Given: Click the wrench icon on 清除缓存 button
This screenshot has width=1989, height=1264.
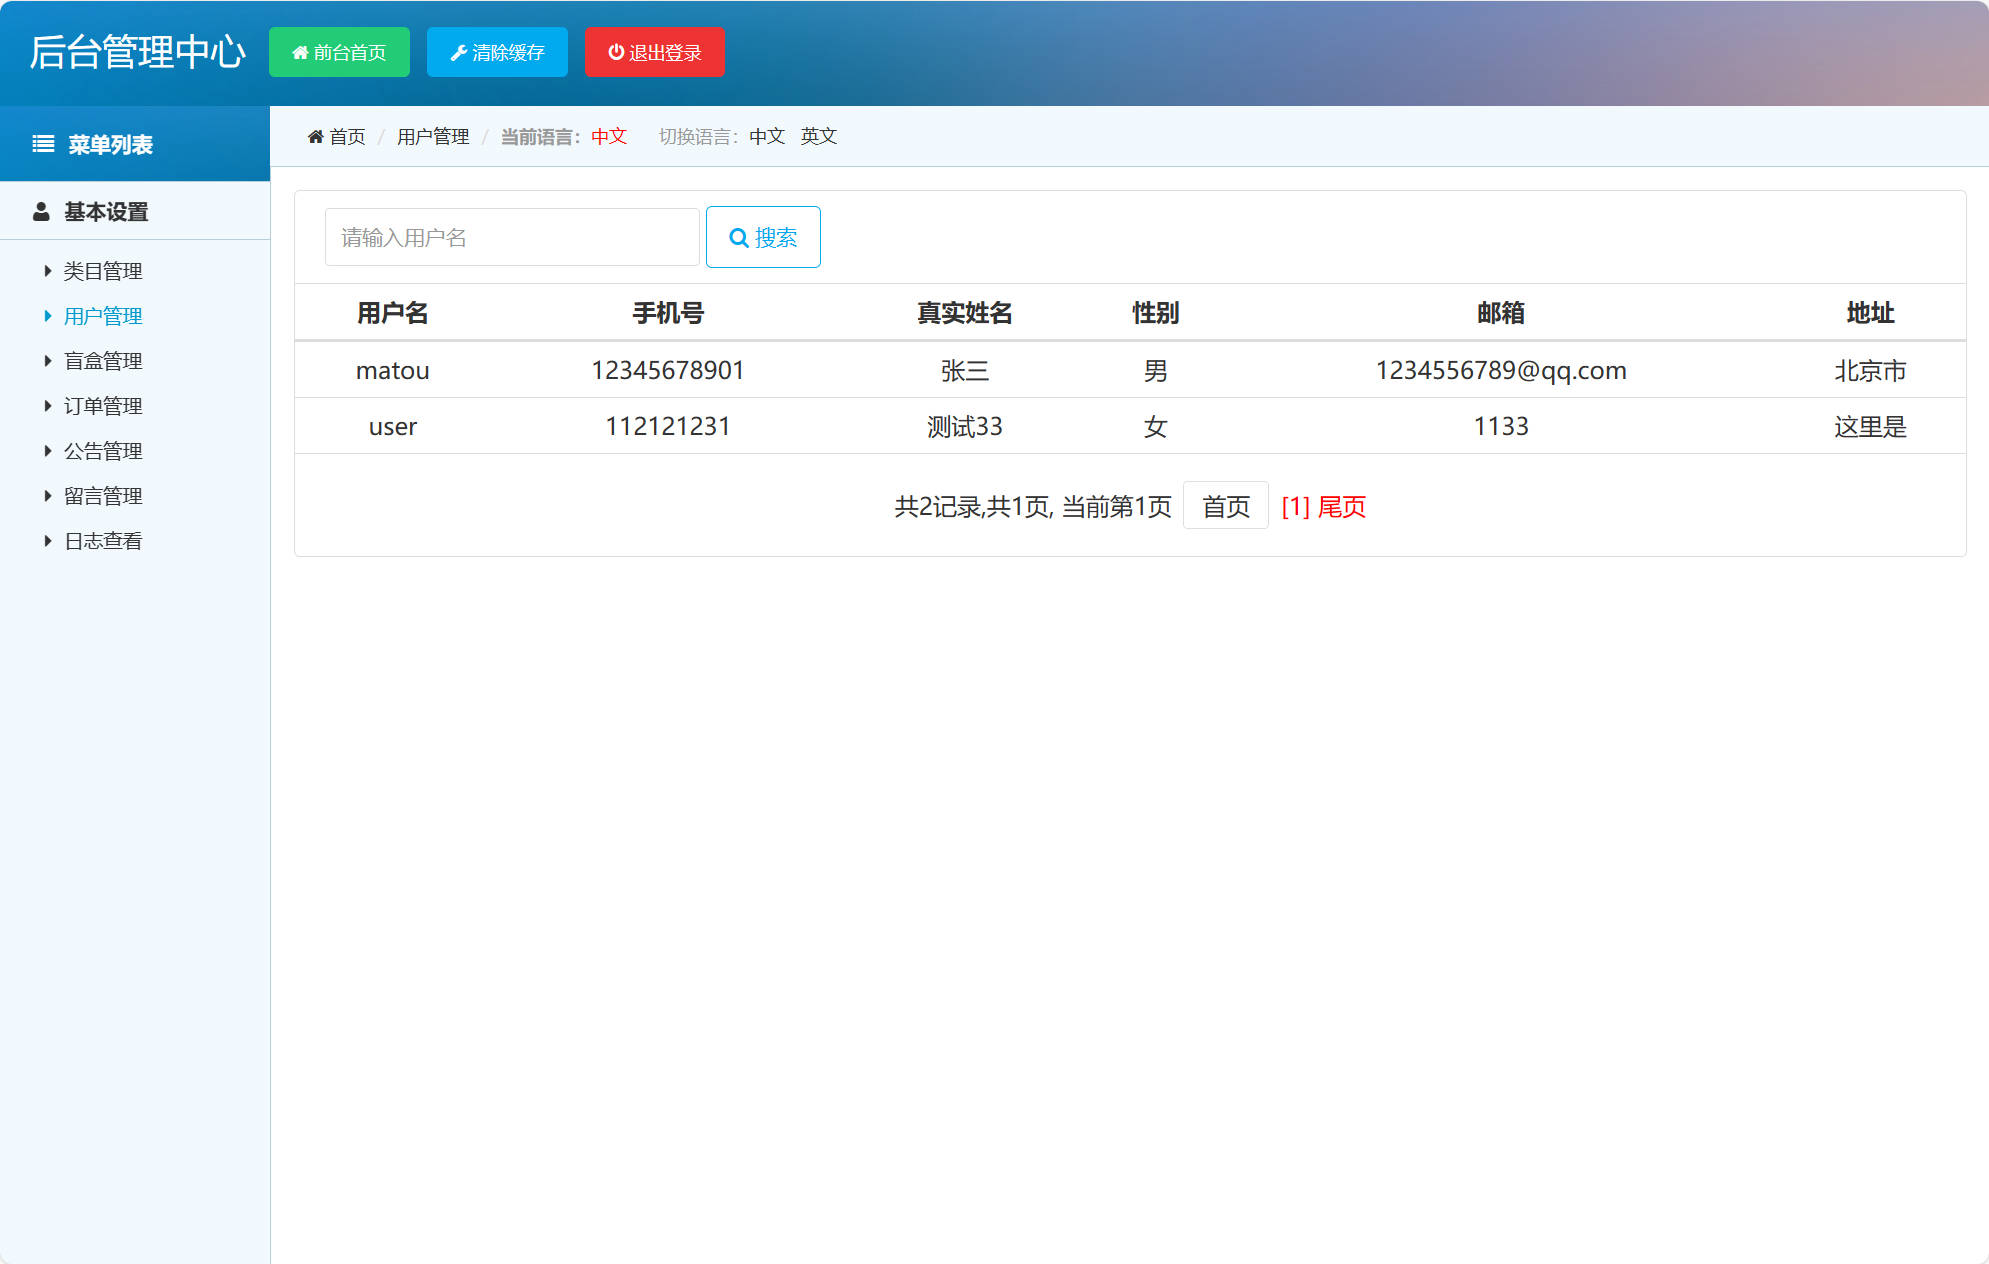Looking at the screenshot, I should (460, 52).
